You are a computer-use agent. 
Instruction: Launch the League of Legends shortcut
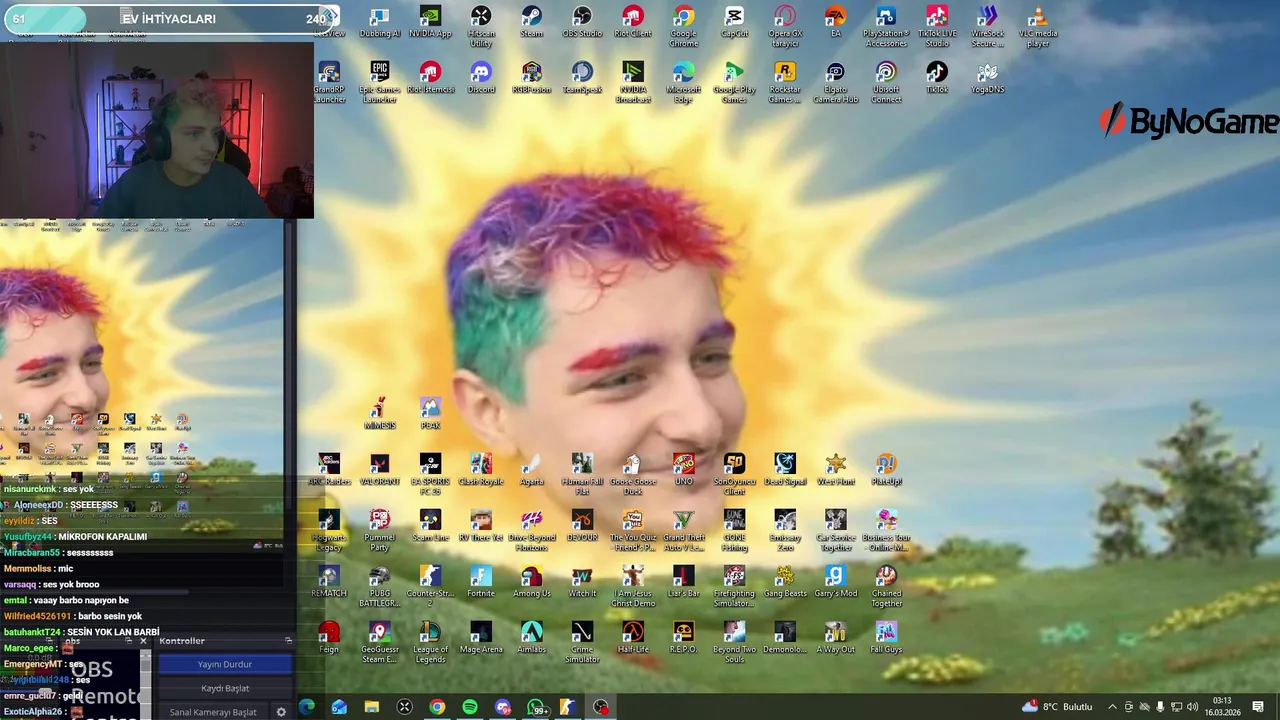tap(430, 643)
